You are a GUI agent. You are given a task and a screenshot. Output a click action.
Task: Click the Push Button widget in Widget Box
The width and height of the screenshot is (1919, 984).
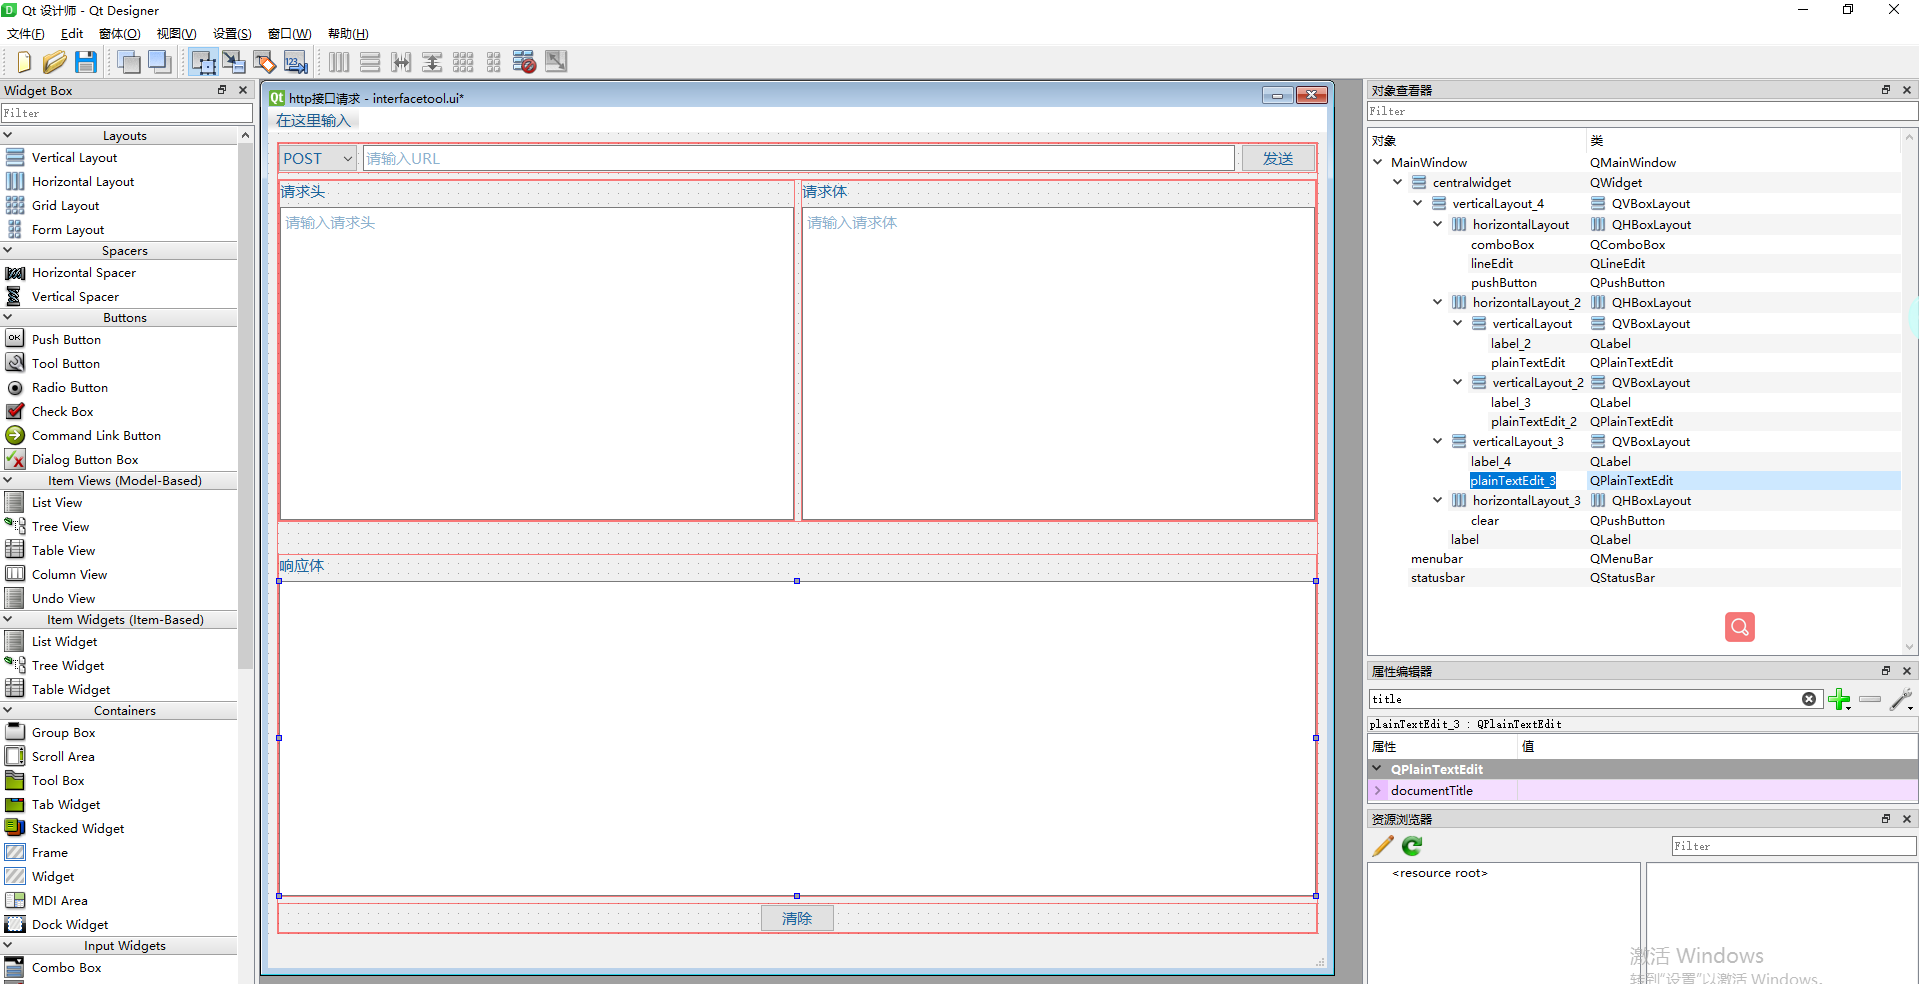coord(66,339)
